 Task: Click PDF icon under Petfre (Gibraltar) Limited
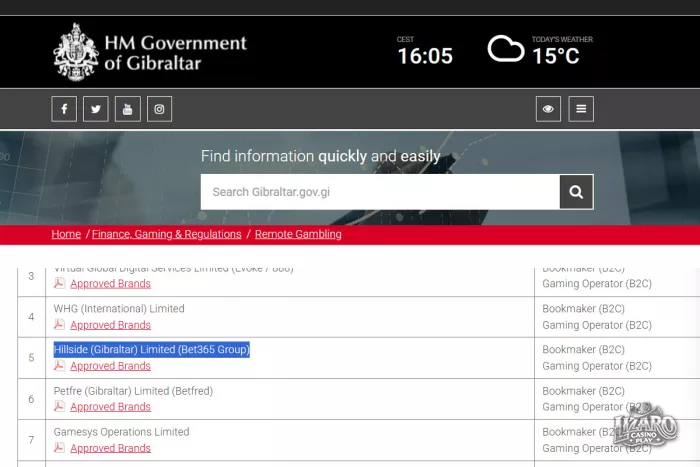click(x=59, y=407)
